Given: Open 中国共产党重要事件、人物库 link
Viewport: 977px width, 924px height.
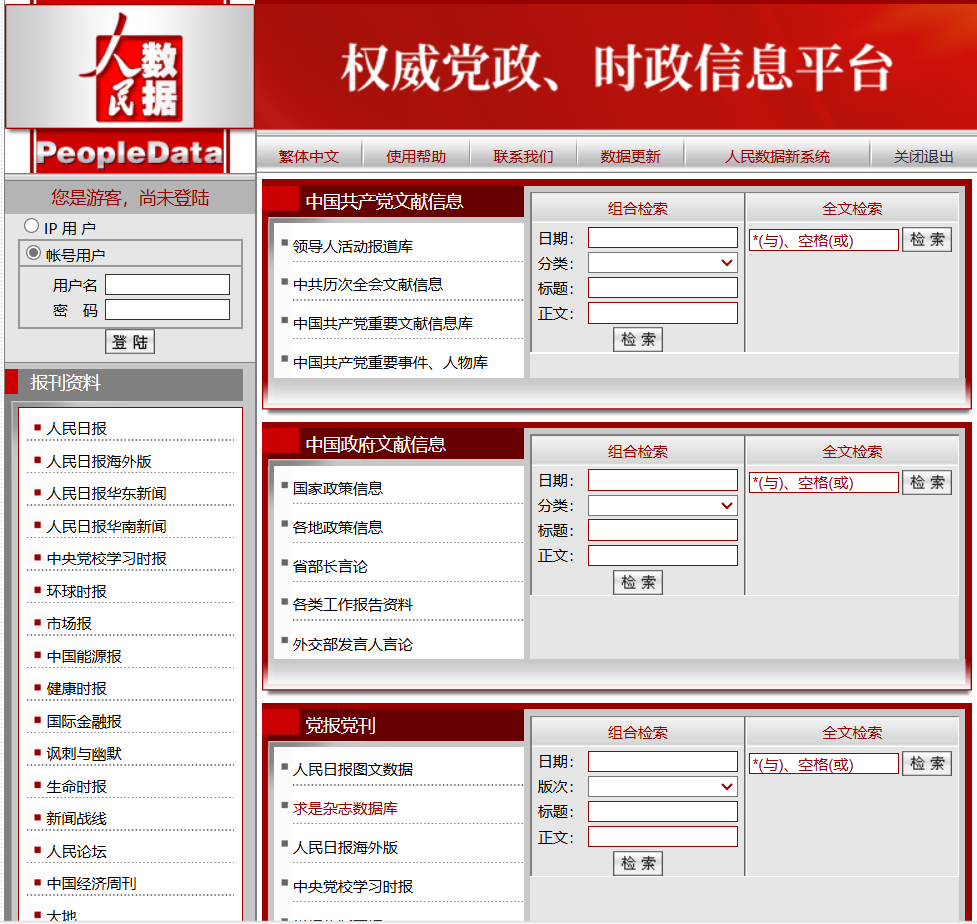Looking at the screenshot, I should pos(390,362).
